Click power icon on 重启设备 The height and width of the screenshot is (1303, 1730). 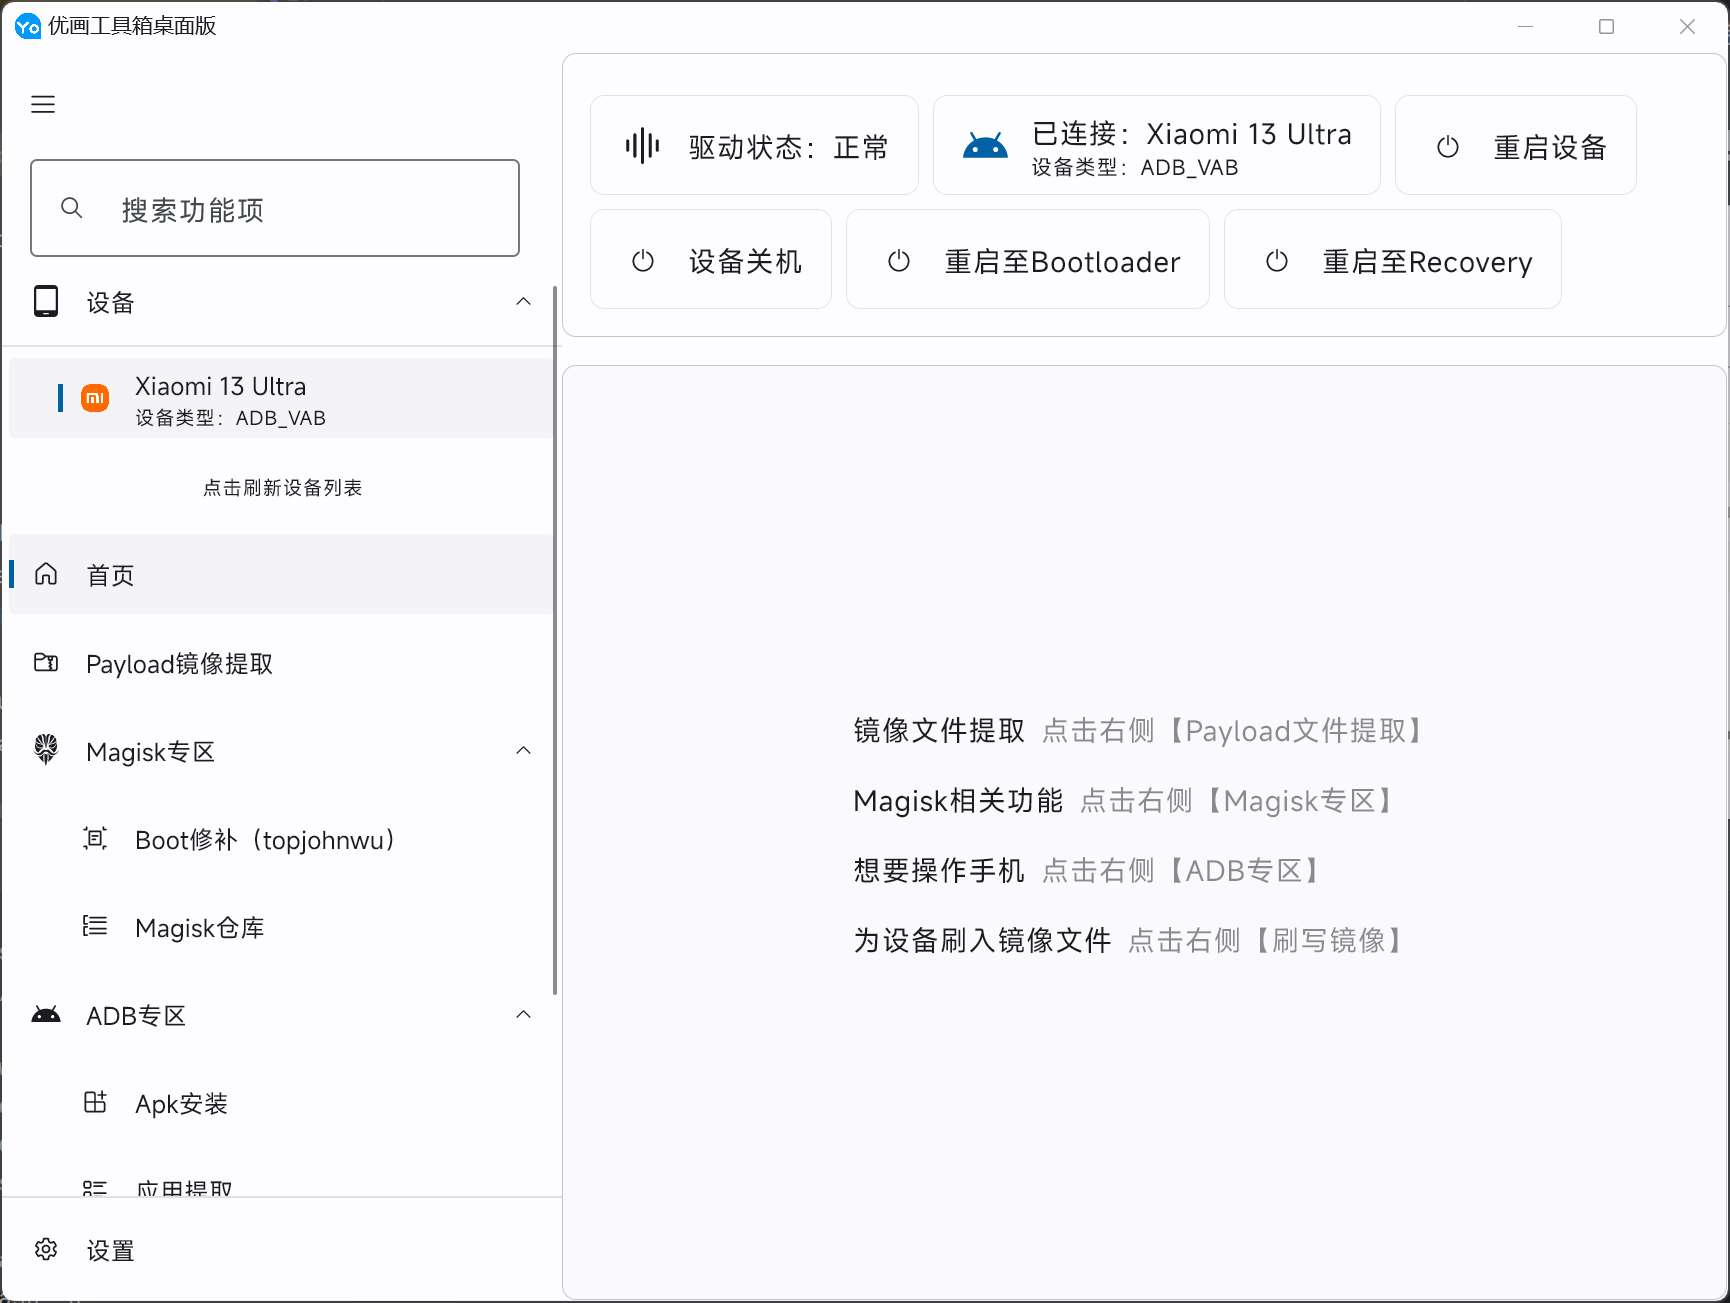pos(1448,147)
